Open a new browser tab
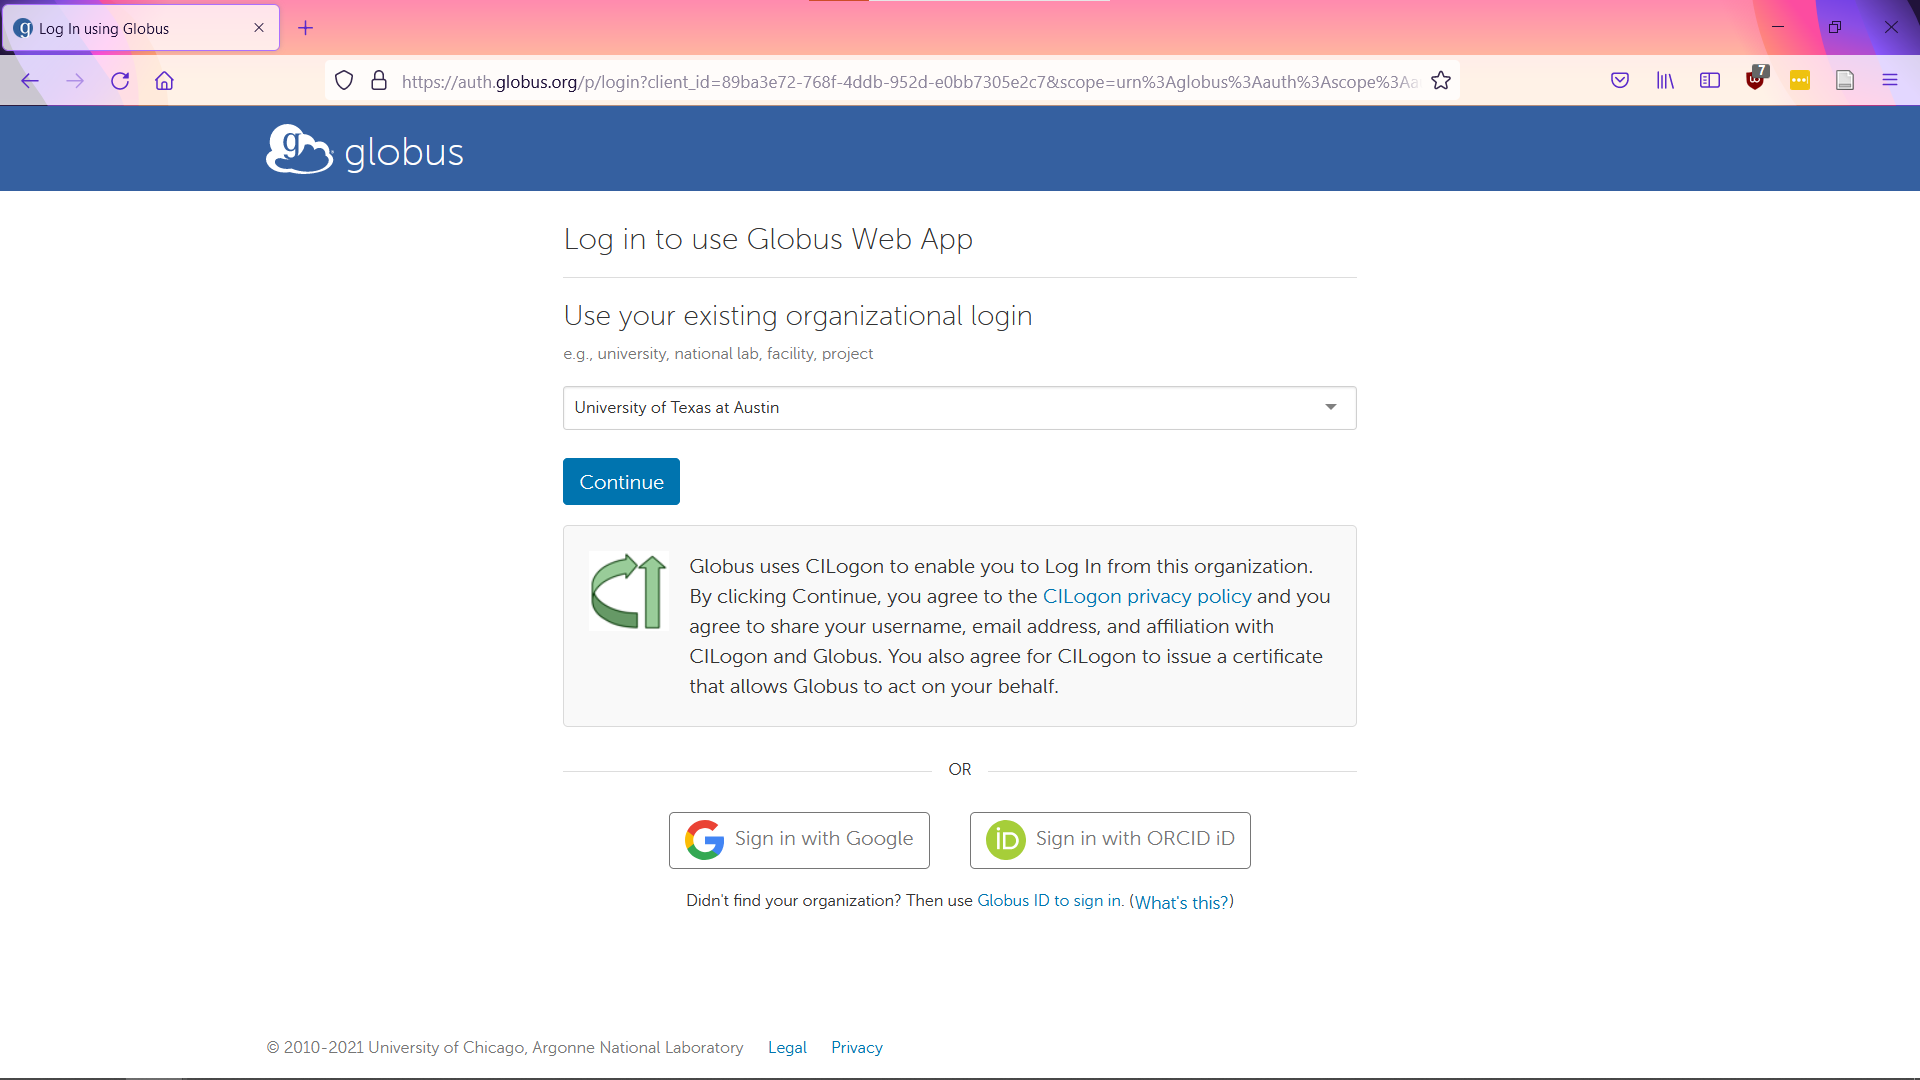This screenshot has width=1920, height=1080. 306,27
